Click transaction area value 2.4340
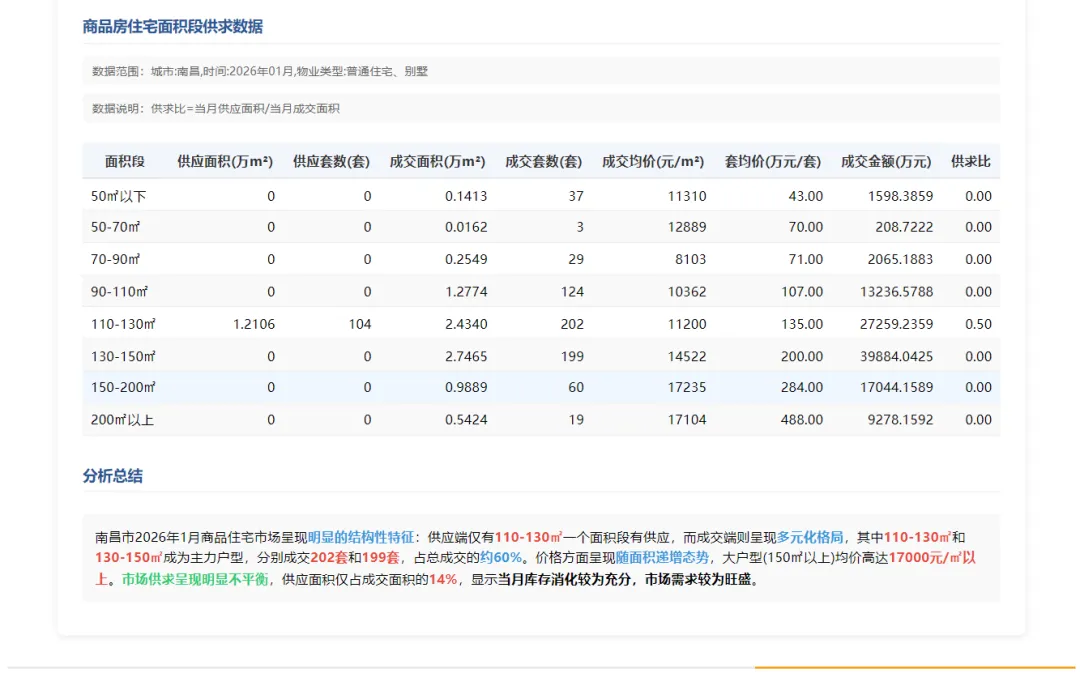Screen dimensions: 1080x673 466,324
